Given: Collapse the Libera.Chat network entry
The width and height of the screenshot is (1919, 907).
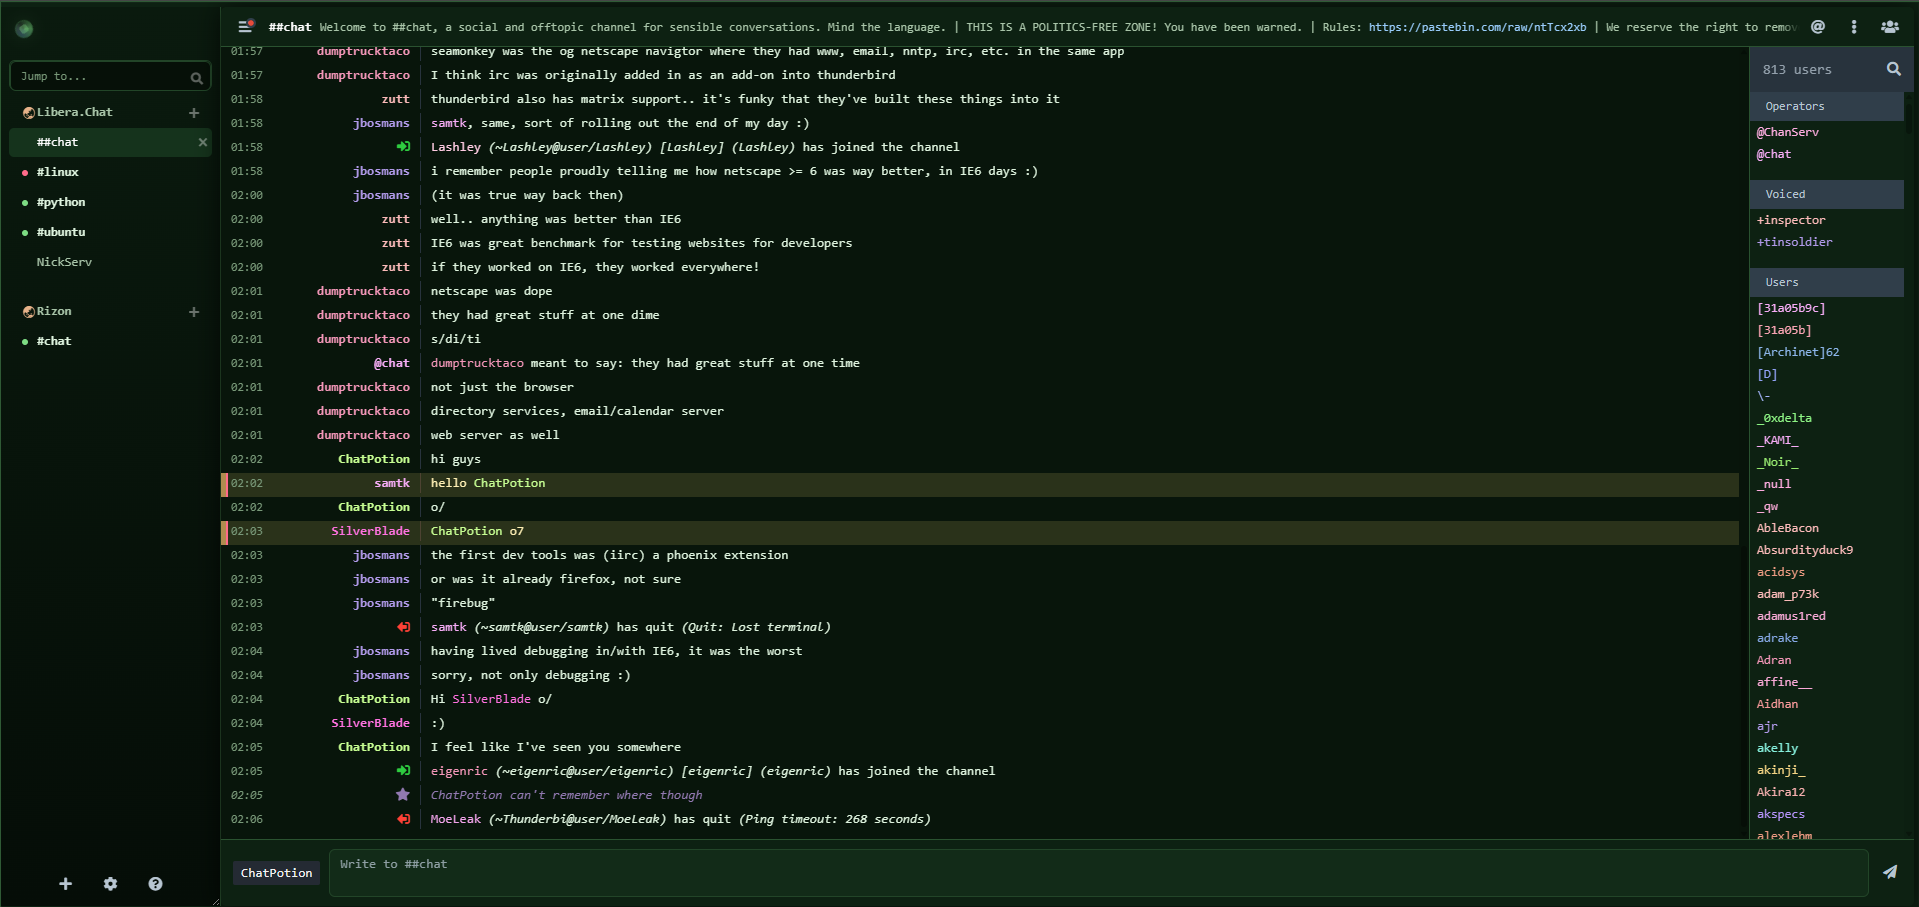Looking at the screenshot, I should [x=29, y=113].
